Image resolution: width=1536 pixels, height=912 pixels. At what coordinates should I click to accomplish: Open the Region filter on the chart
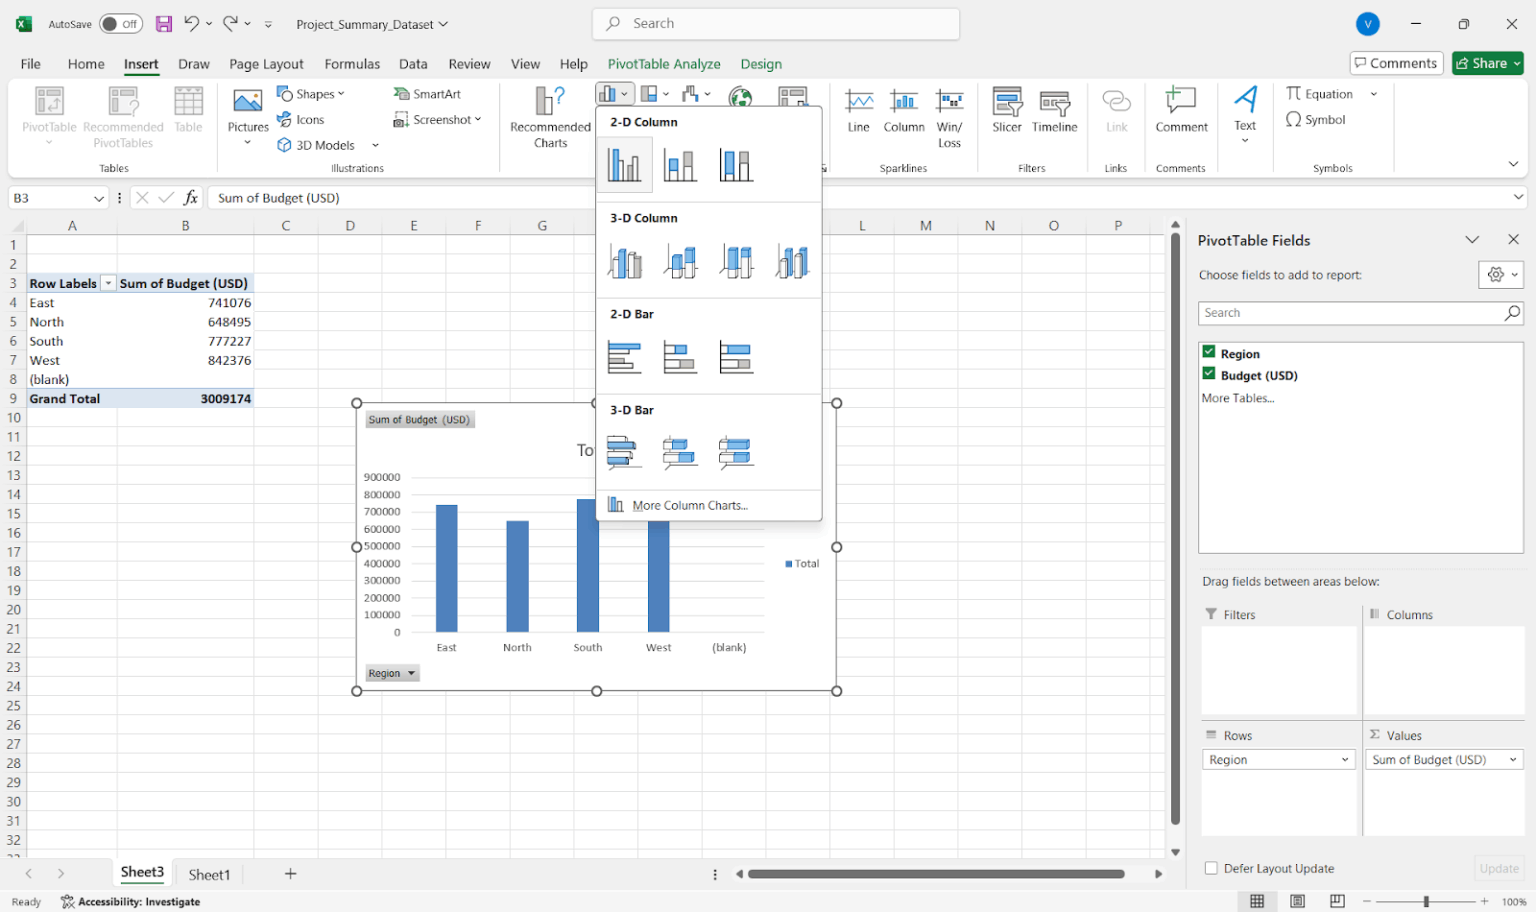tap(391, 672)
